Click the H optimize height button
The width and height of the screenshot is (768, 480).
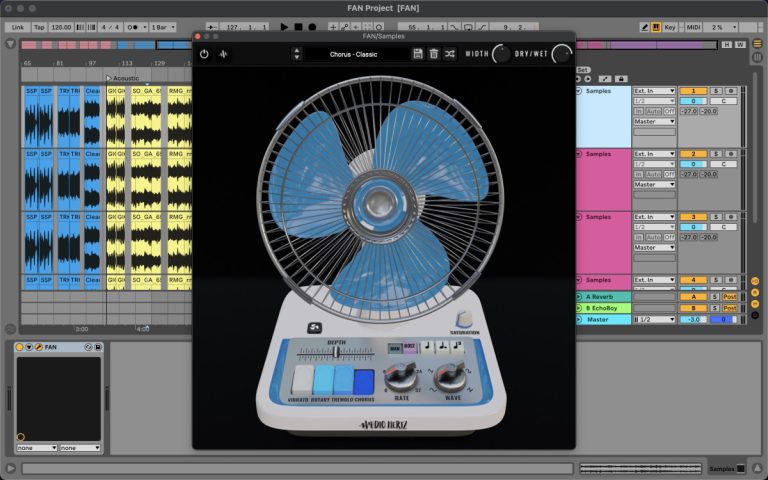727,45
